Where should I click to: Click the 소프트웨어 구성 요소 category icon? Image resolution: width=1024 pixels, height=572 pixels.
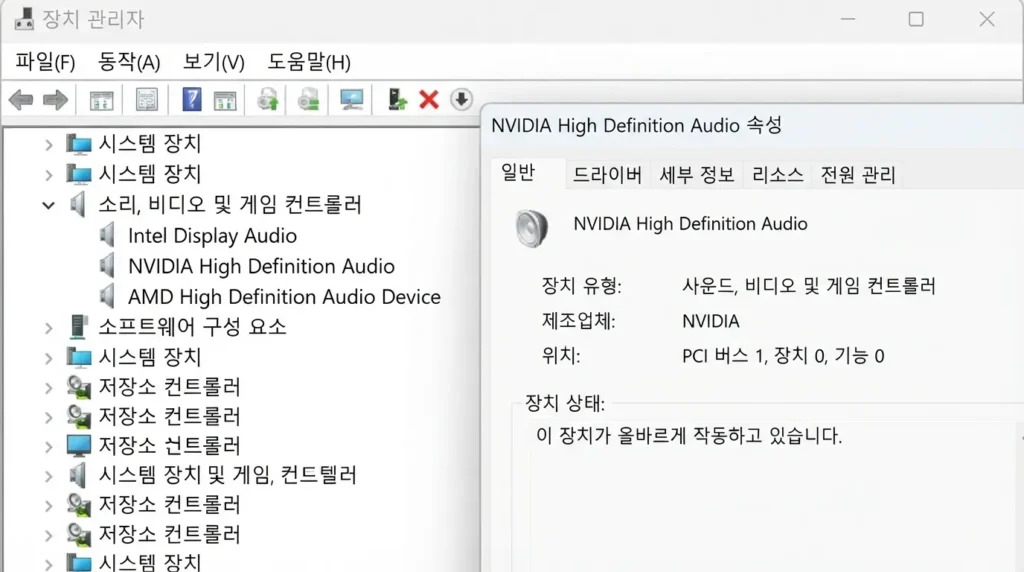click(78, 326)
